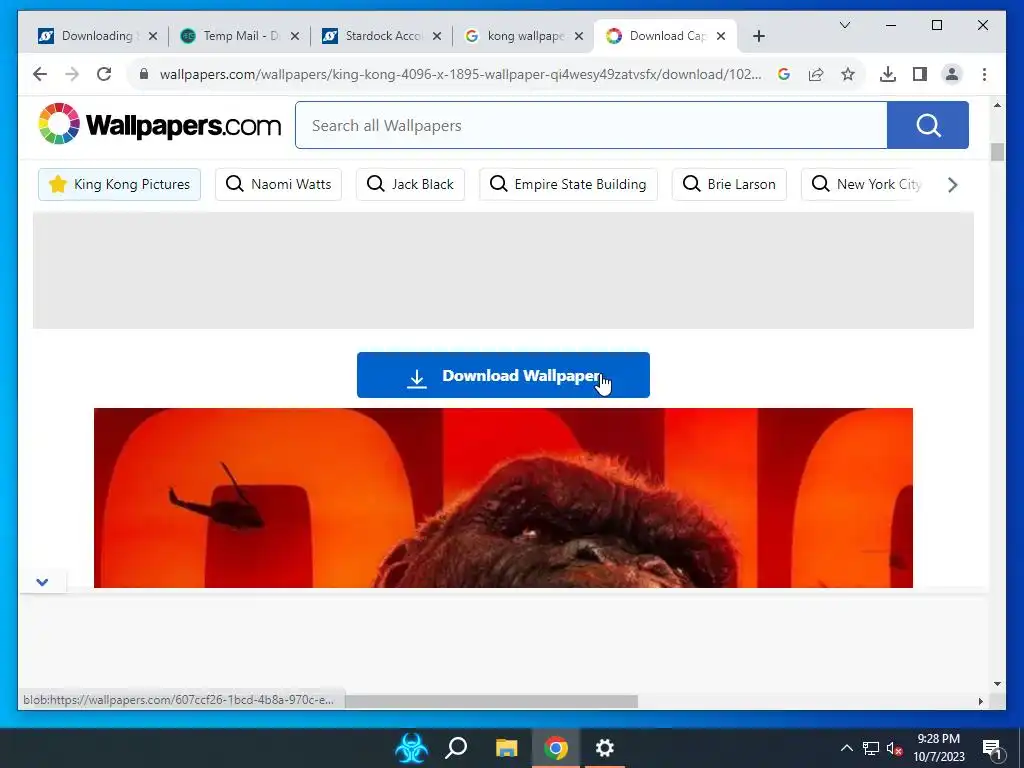Open the Empire State Building tag

click(x=568, y=184)
